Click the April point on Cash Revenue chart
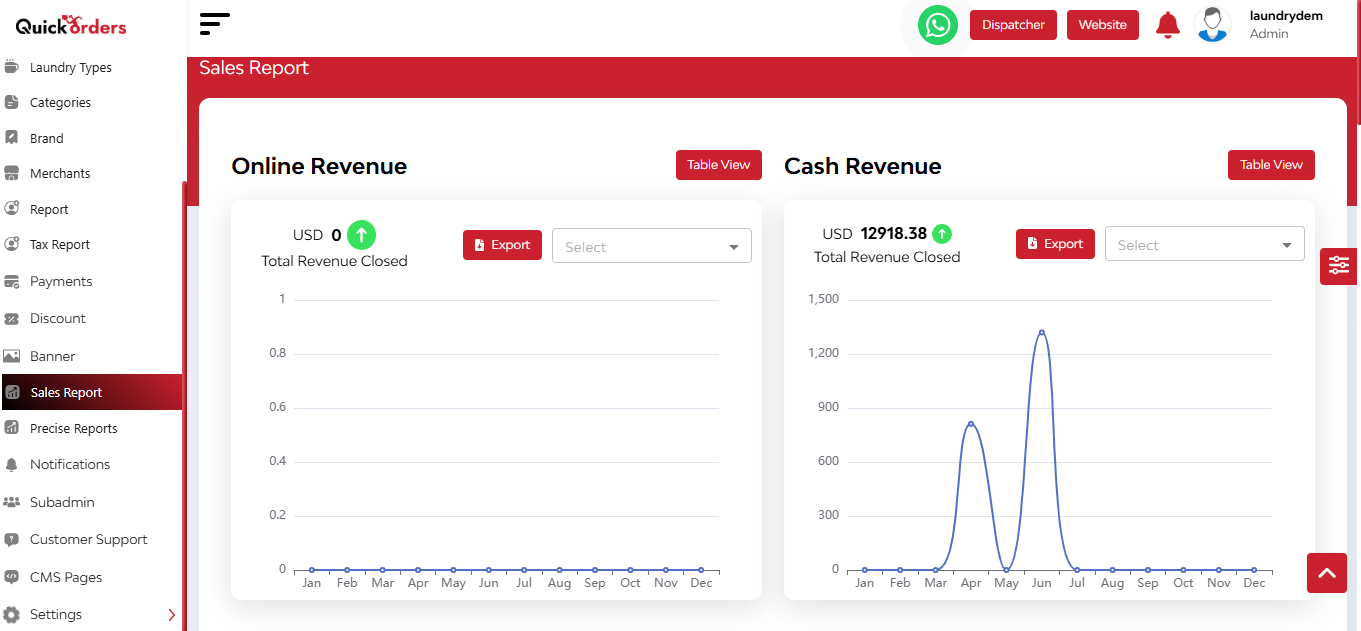The image size is (1361, 631). 970,423
